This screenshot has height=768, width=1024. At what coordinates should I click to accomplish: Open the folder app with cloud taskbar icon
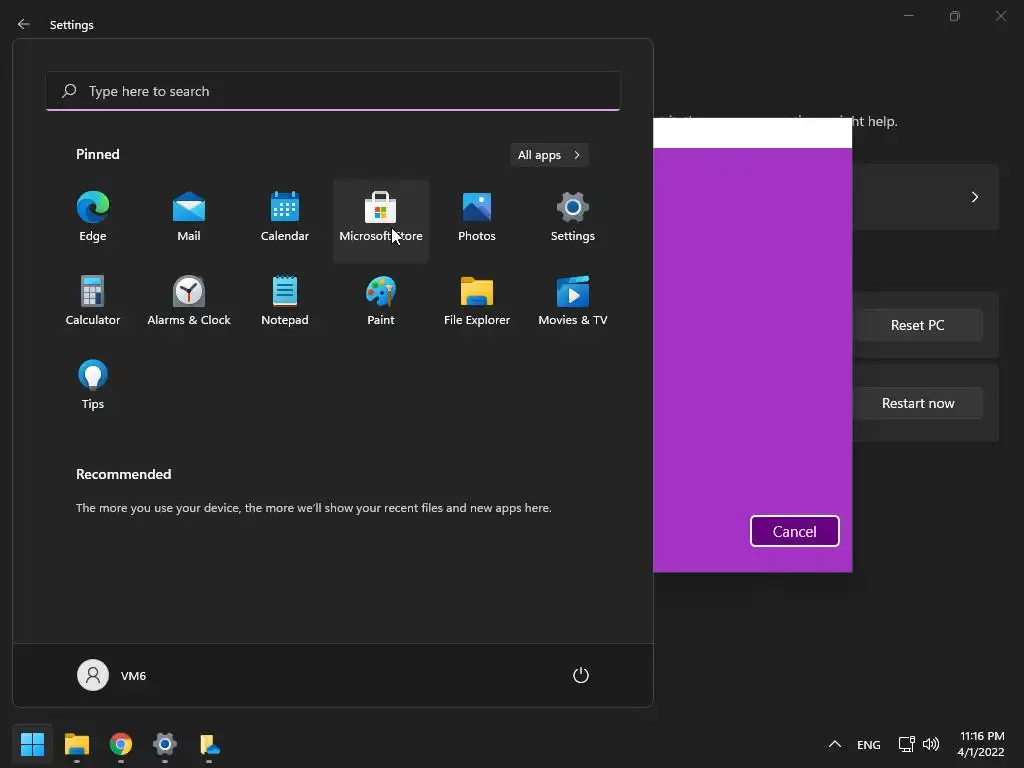tap(209, 744)
